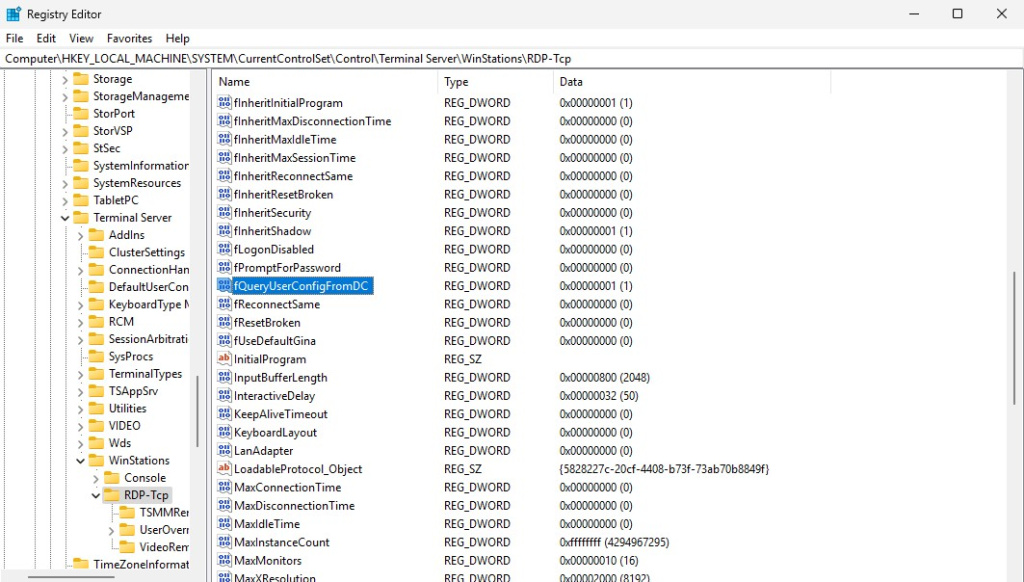Image resolution: width=1024 pixels, height=582 pixels.
Task: Expand the UserOverride subkey chevron
Action: point(111,530)
